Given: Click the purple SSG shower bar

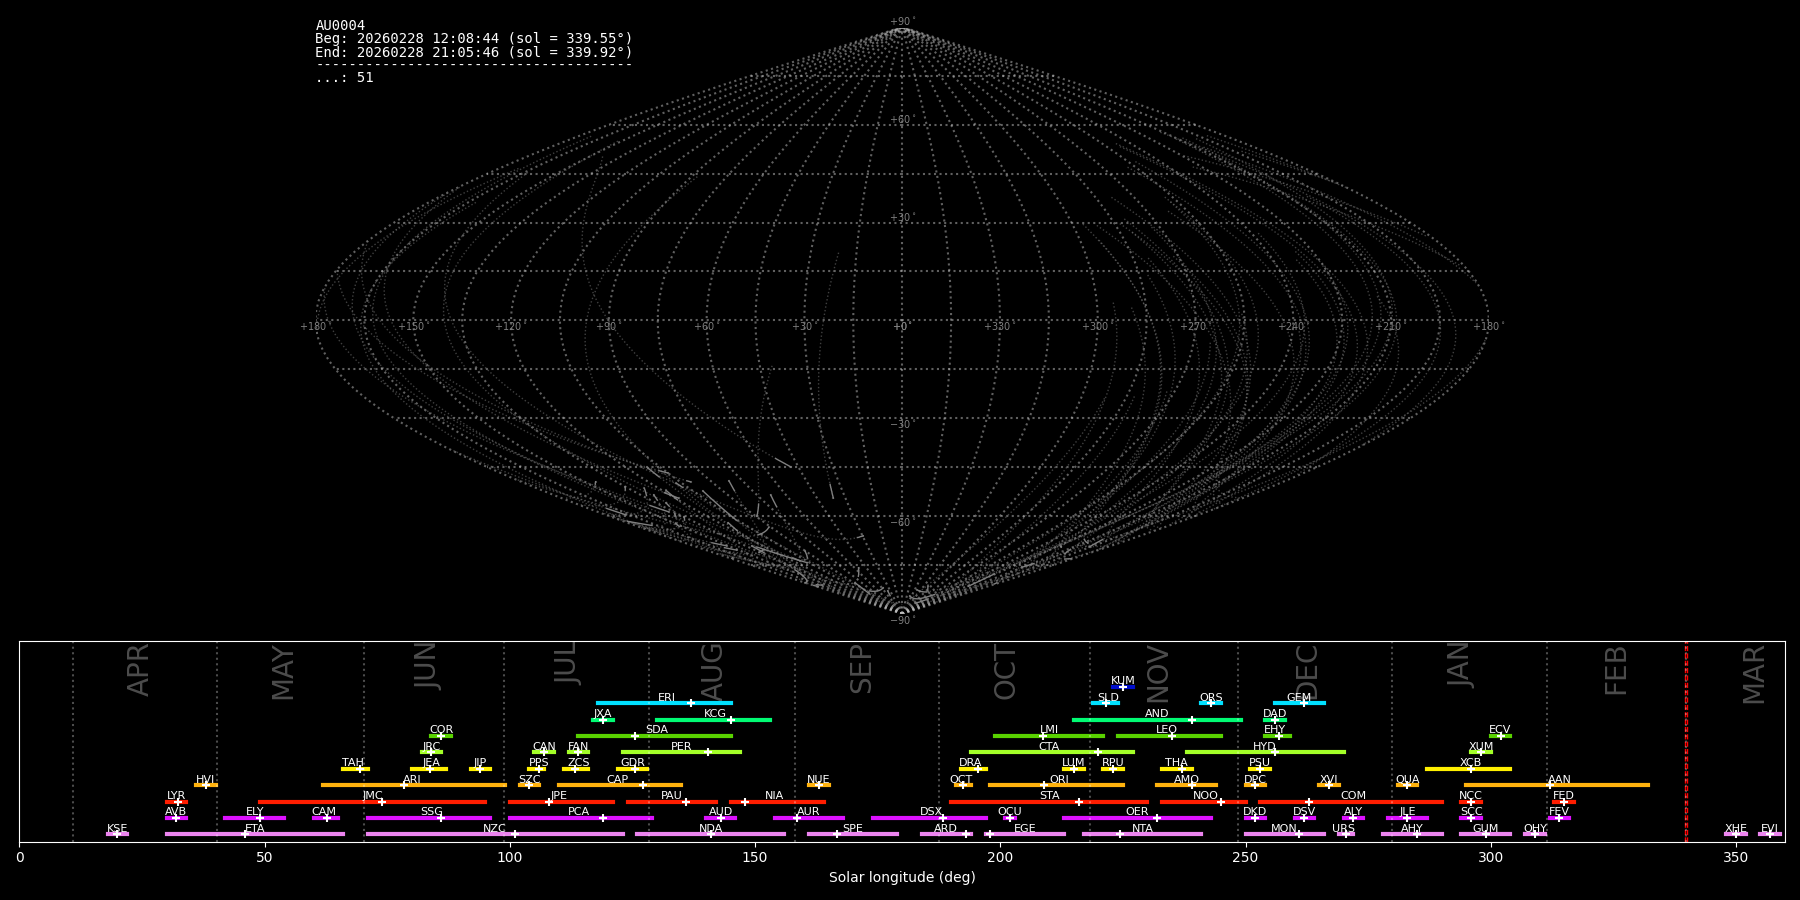Looking at the screenshot, I should click(x=428, y=818).
